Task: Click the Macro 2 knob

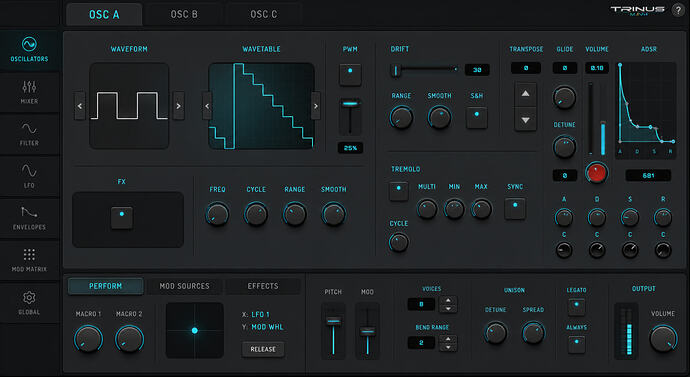Action: point(129,339)
